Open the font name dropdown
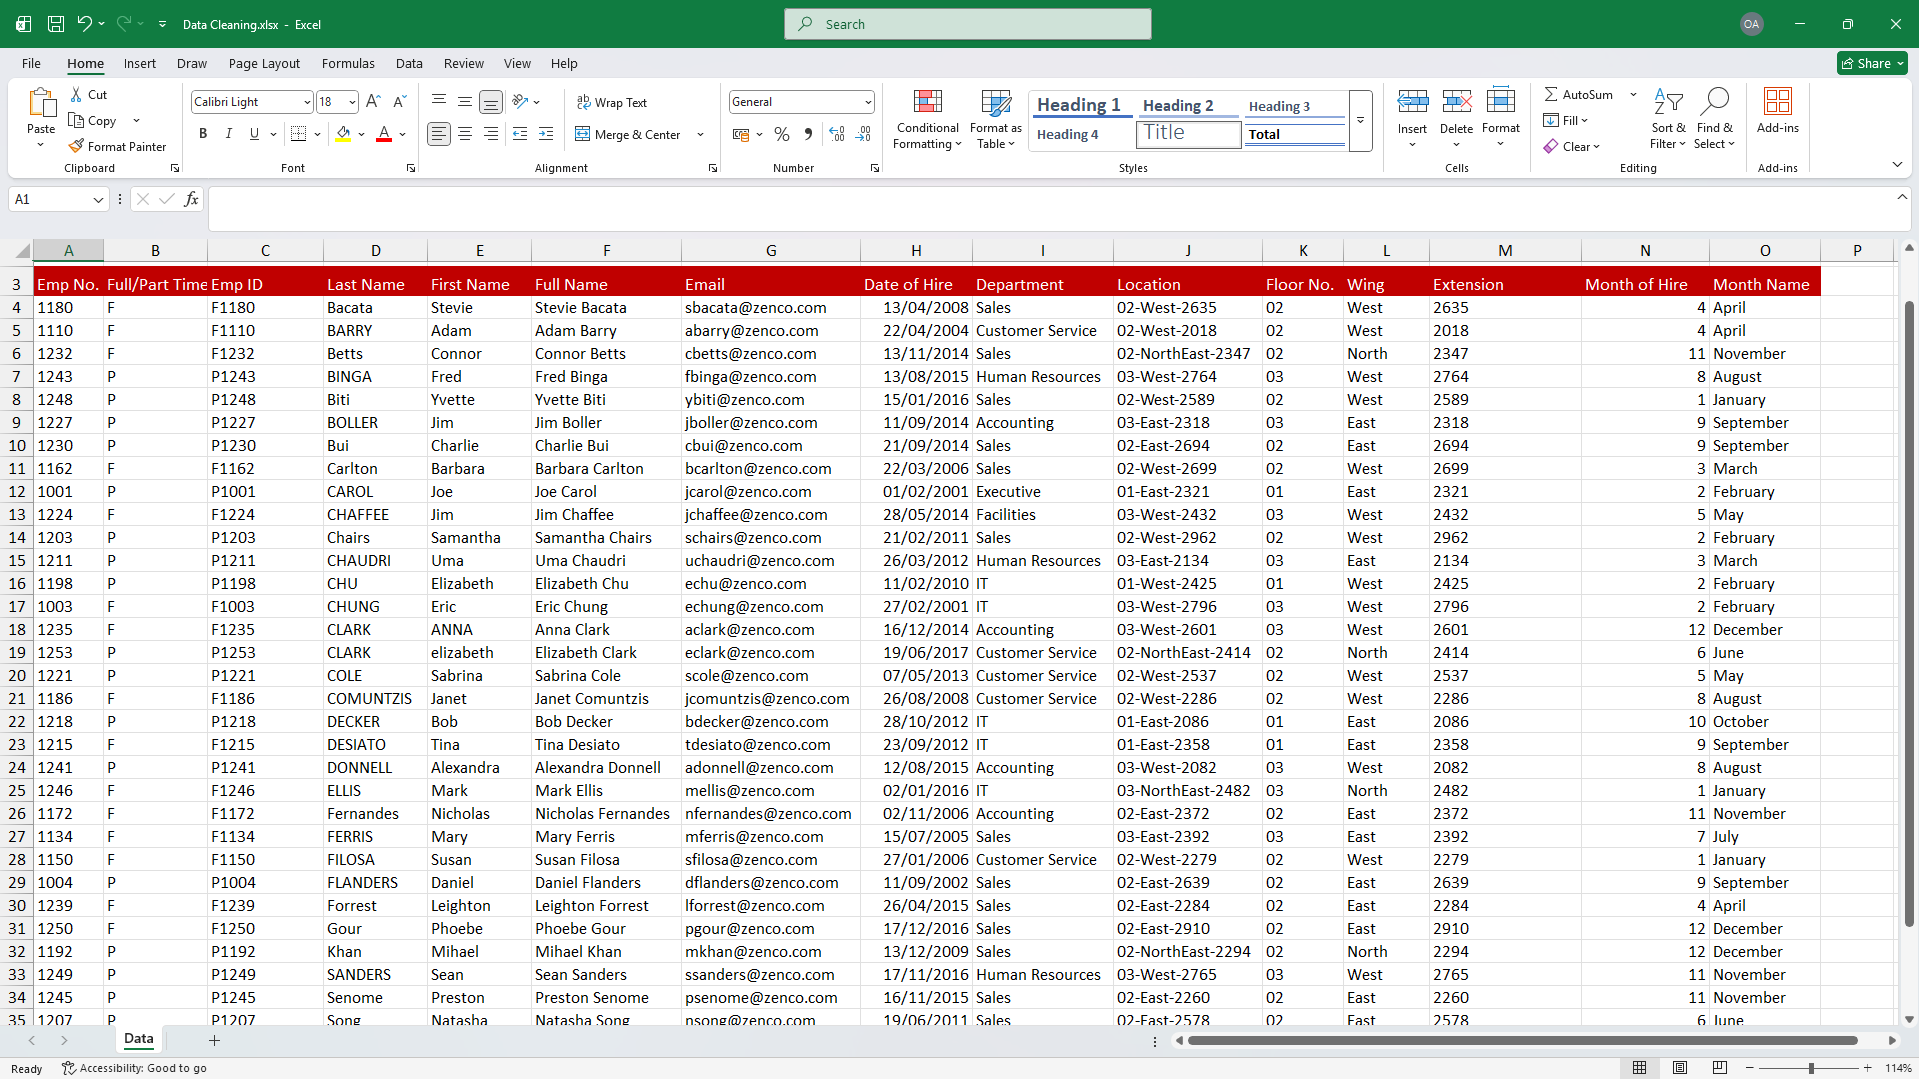This screenshot has height=1079, width=1919. tap(306, 102)
